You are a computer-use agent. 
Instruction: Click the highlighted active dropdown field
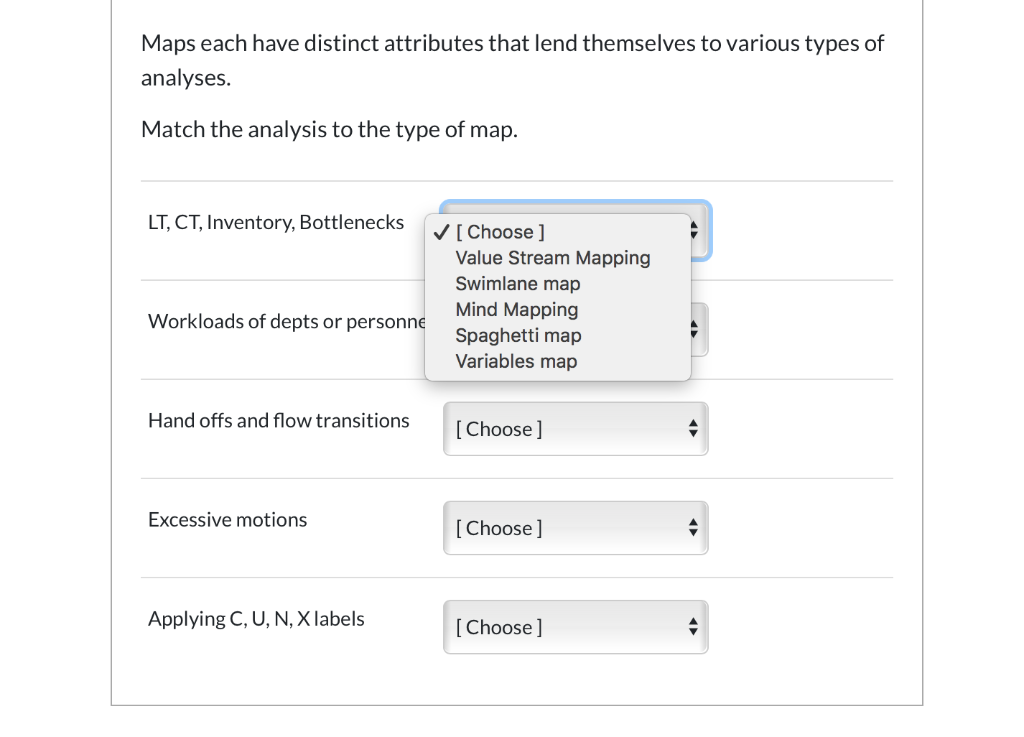click(x=575, y=229)
